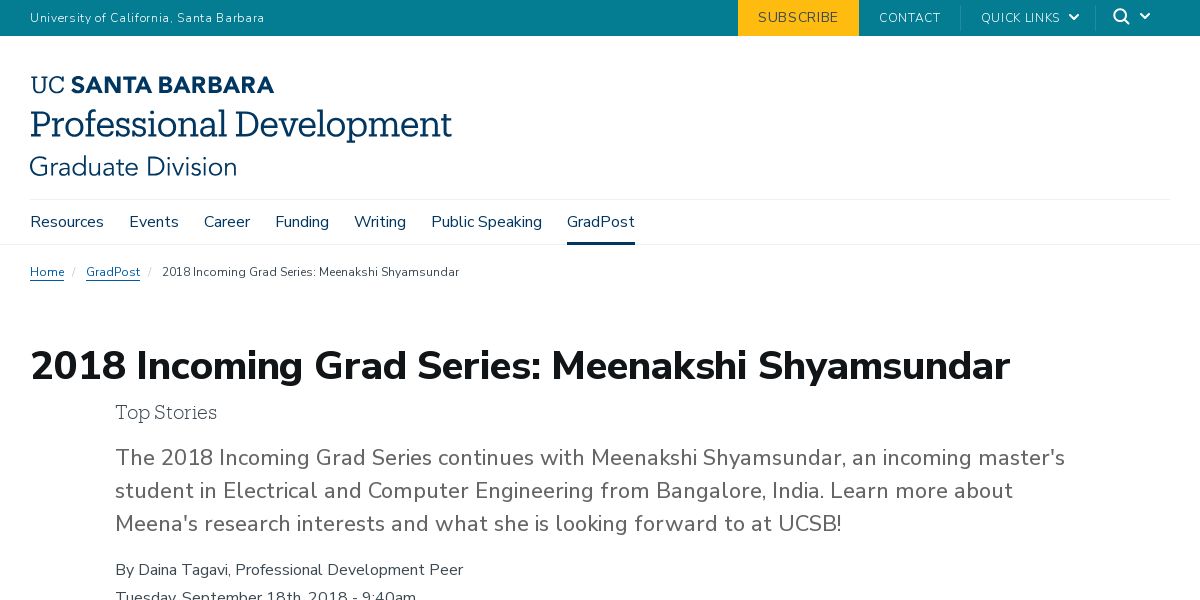Click the search magnifier icon
Screen dimensions: 1200x600
(x=1121, y=17)
